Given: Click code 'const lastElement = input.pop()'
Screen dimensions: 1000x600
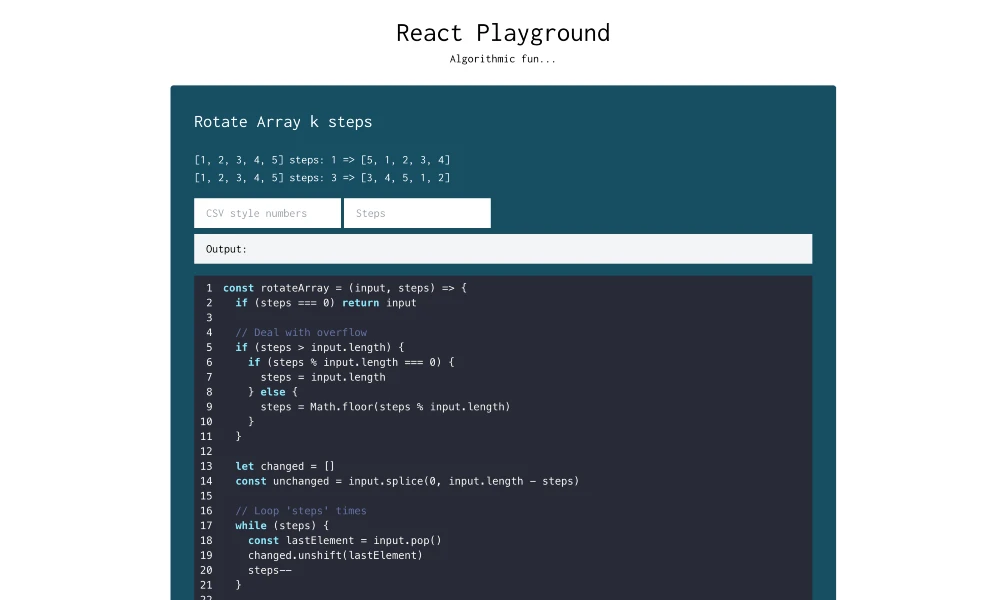Looking at the screenshot, I should point(344,540).
